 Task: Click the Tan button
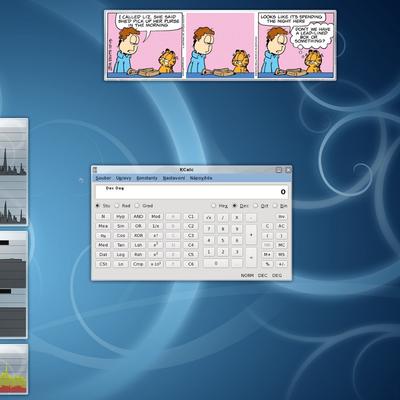point(121,245)
